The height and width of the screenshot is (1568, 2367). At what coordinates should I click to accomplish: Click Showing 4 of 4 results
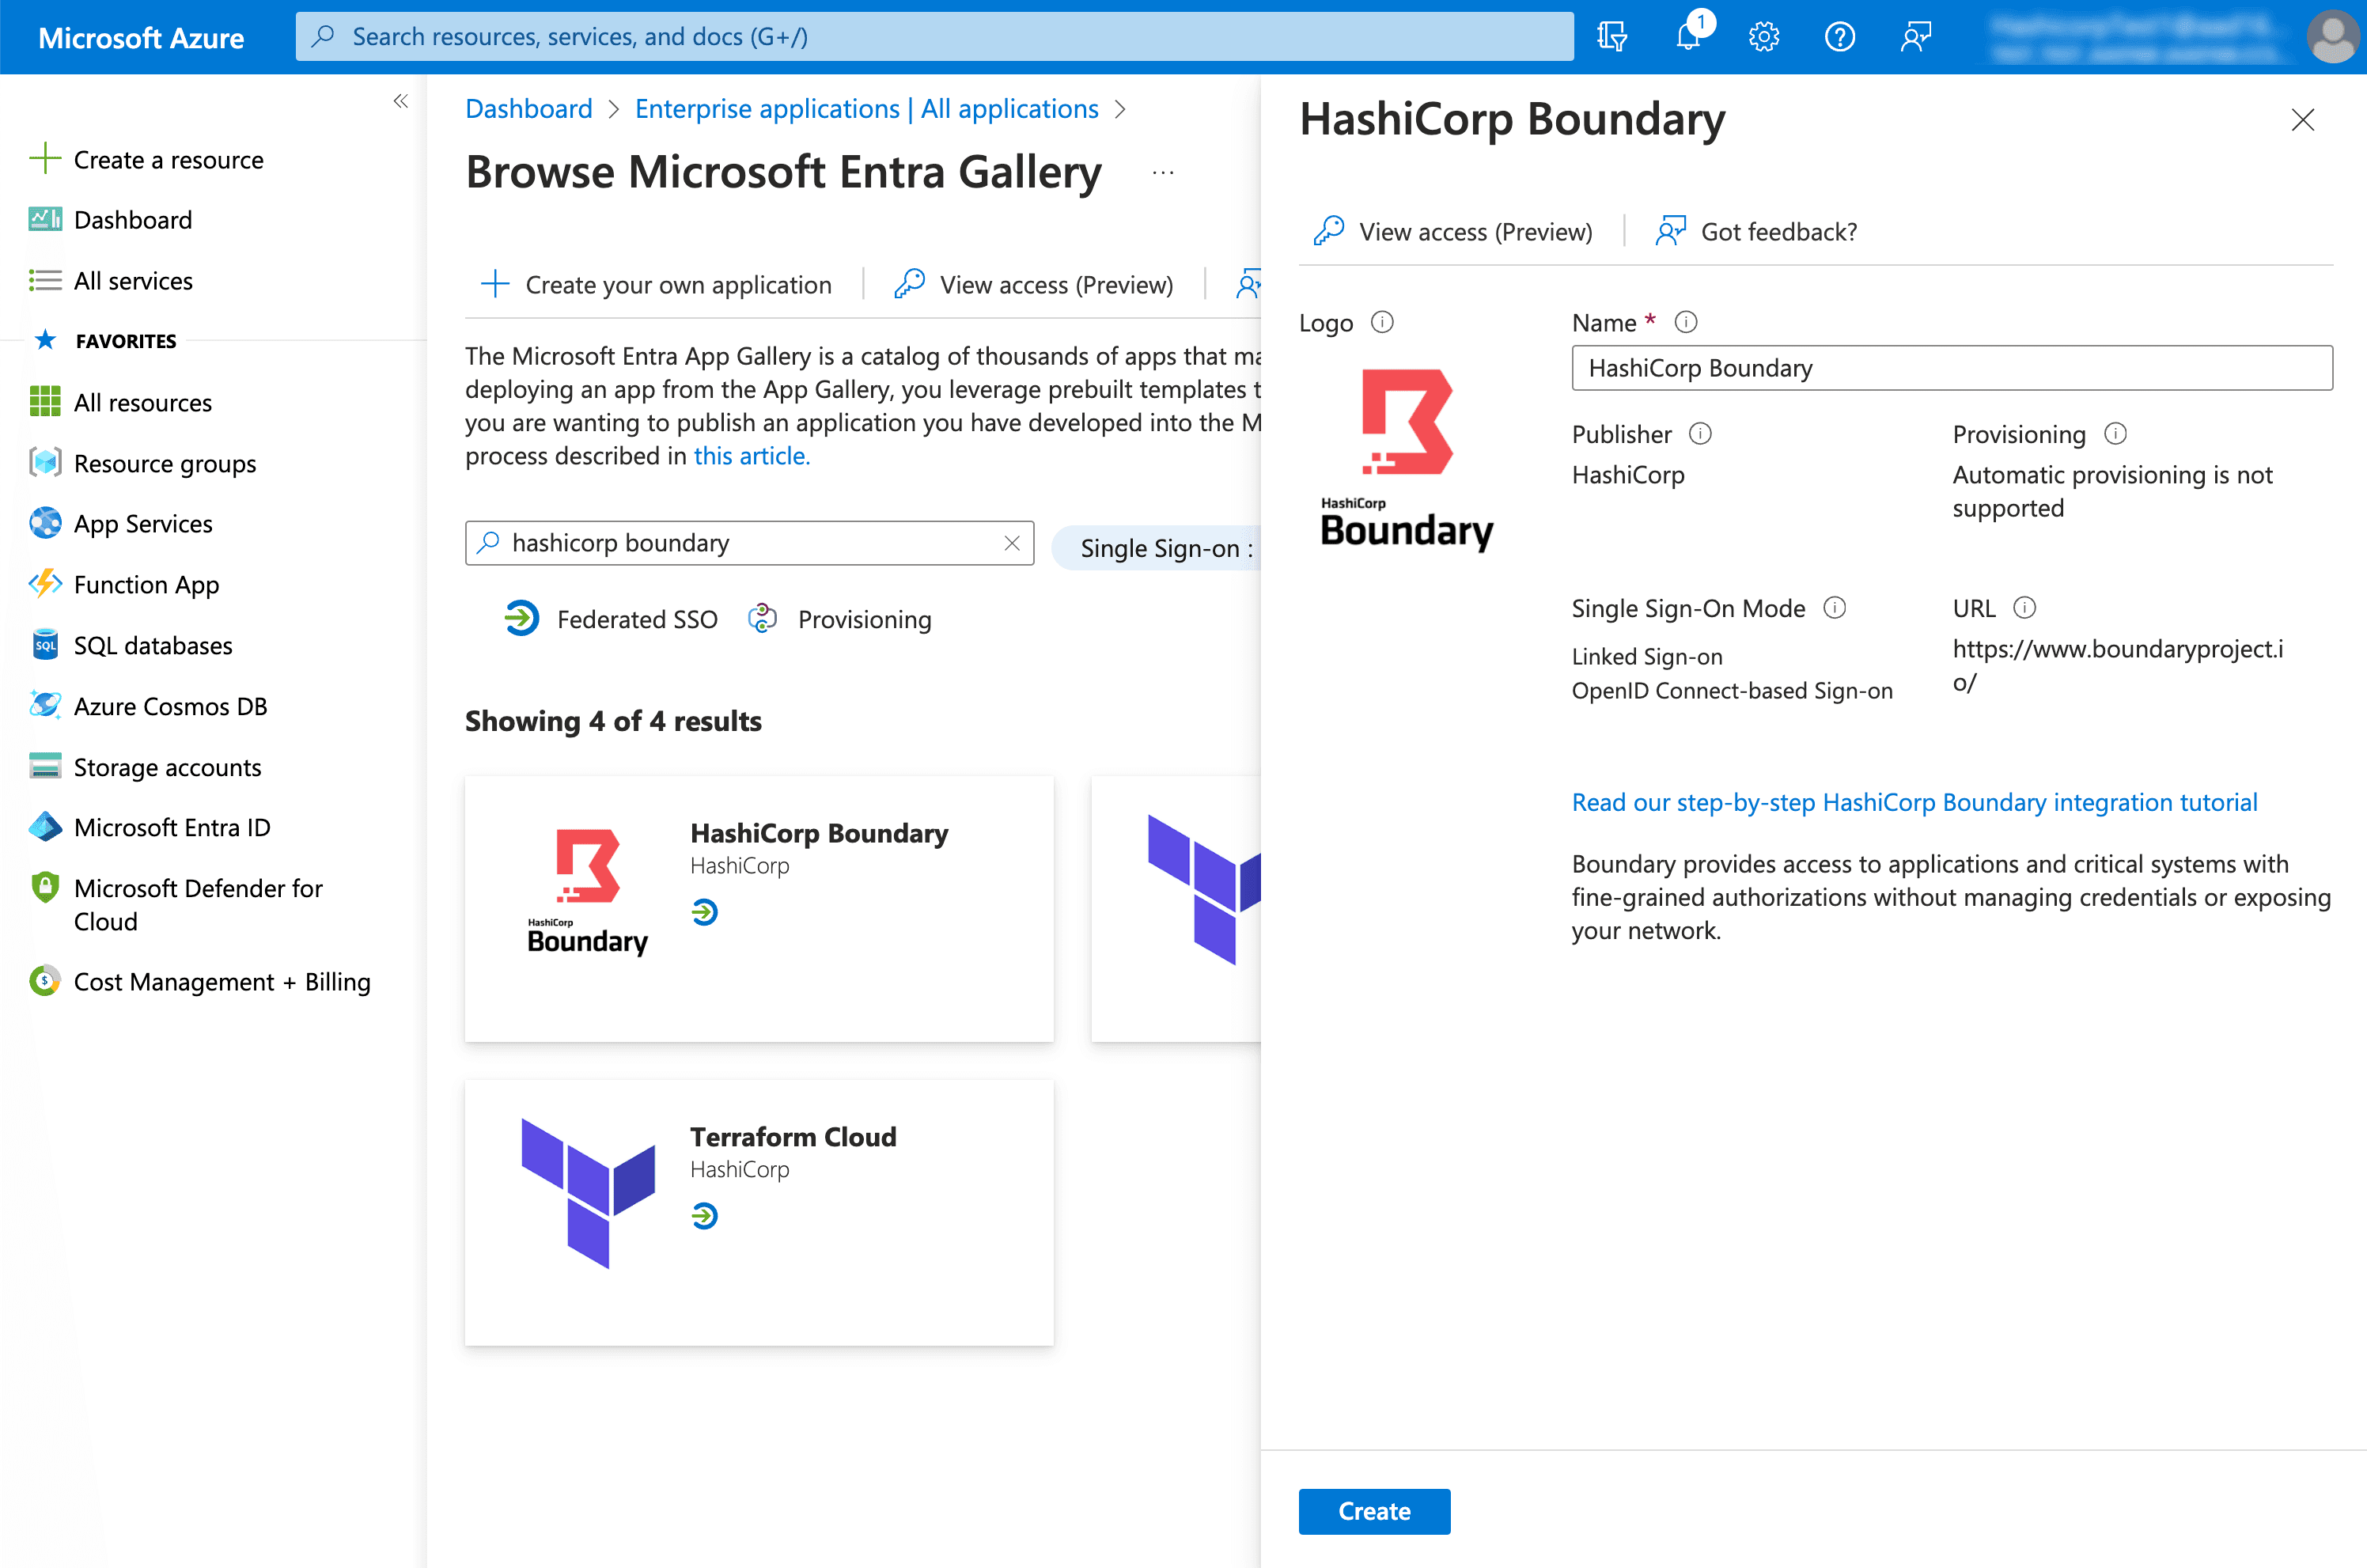[x=613, y=721]
